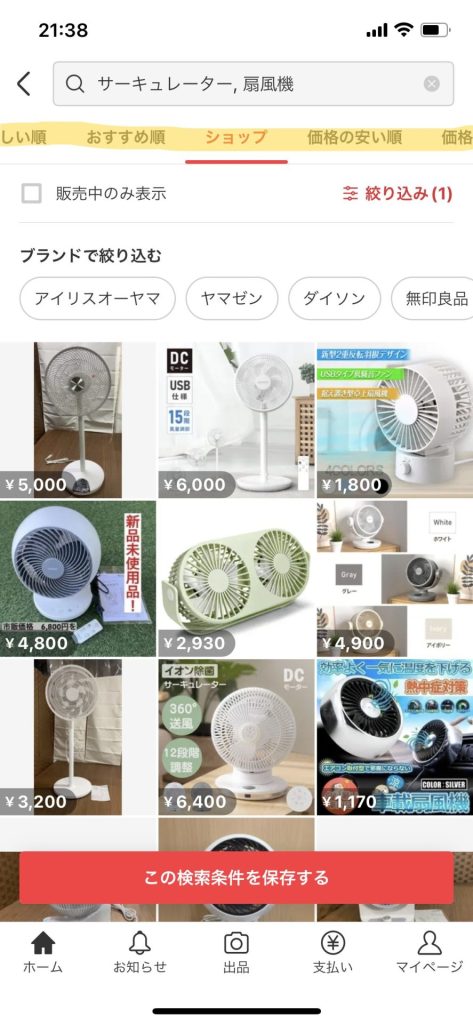473x1024 pixels.
Task: Click the search field with サーキュレーター text
Action: click(253, 84)
